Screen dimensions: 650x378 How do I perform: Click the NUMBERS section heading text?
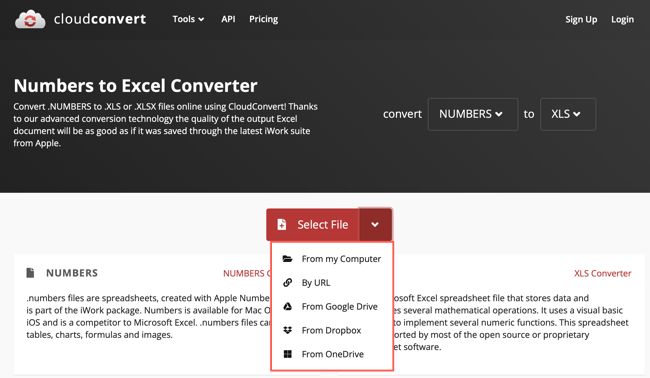72,273
